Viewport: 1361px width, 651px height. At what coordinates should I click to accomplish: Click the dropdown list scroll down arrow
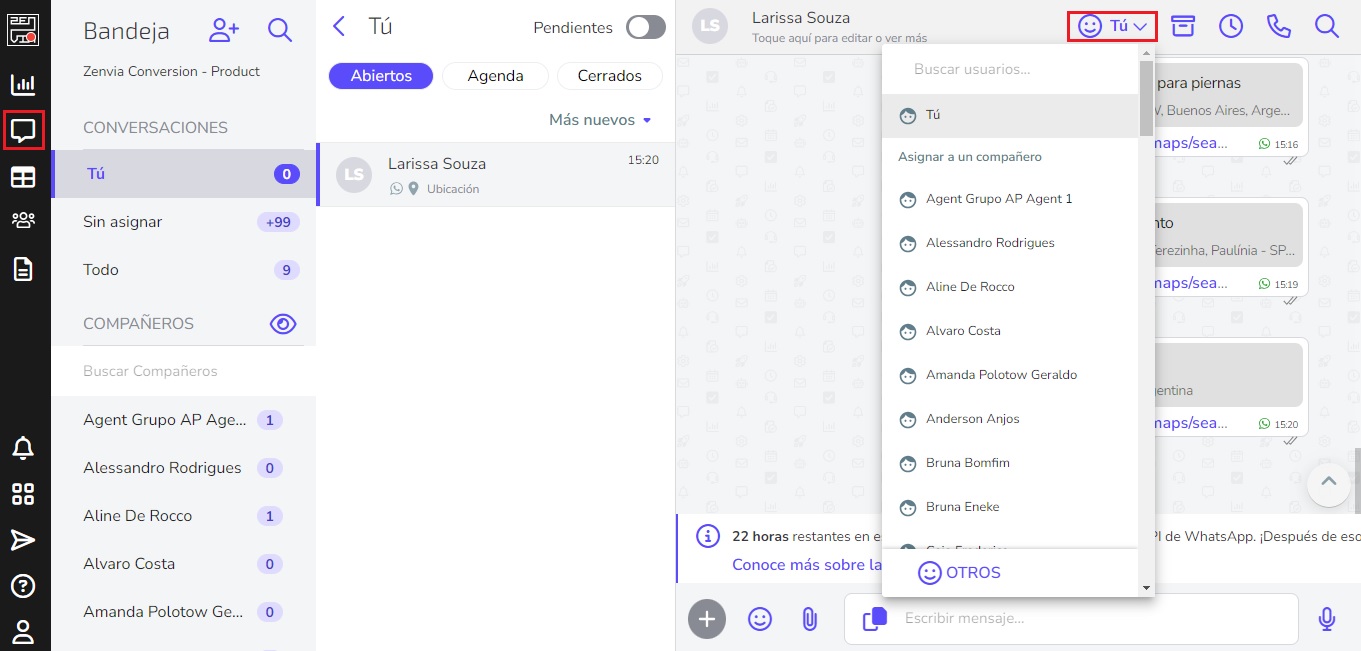pos(1146,587)
